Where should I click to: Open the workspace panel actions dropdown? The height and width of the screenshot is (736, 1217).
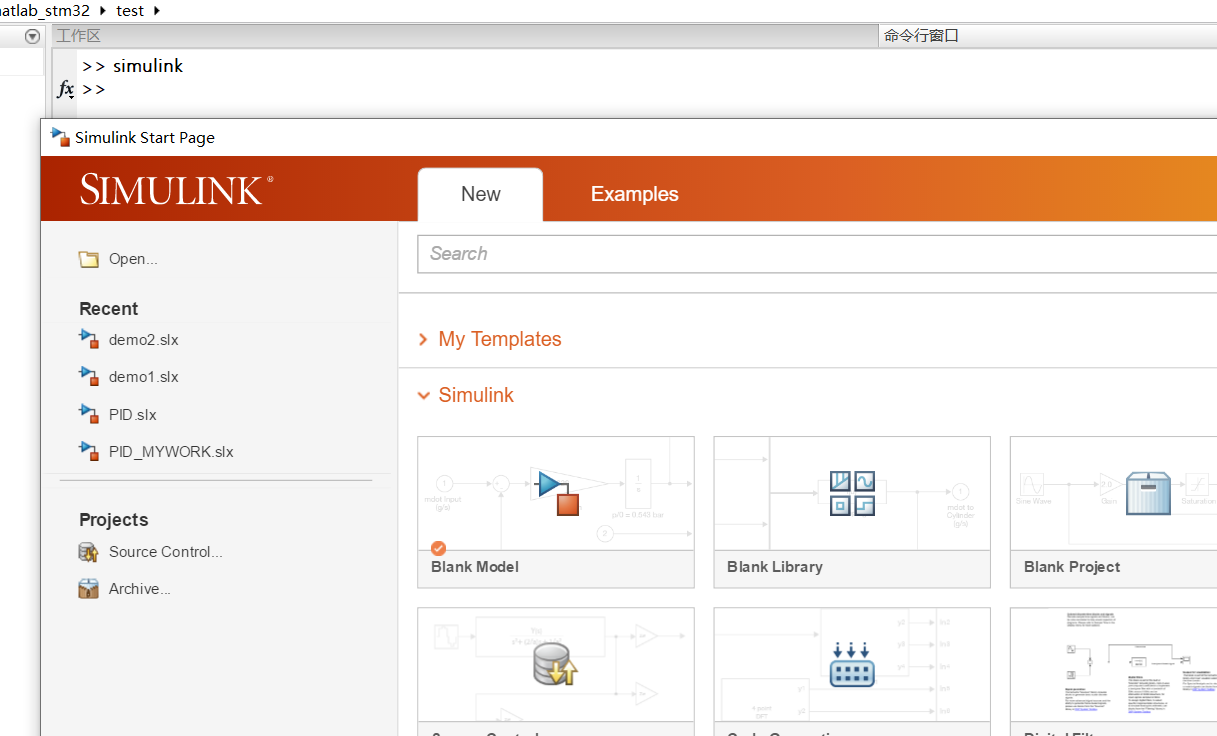[x=32, y=36]
